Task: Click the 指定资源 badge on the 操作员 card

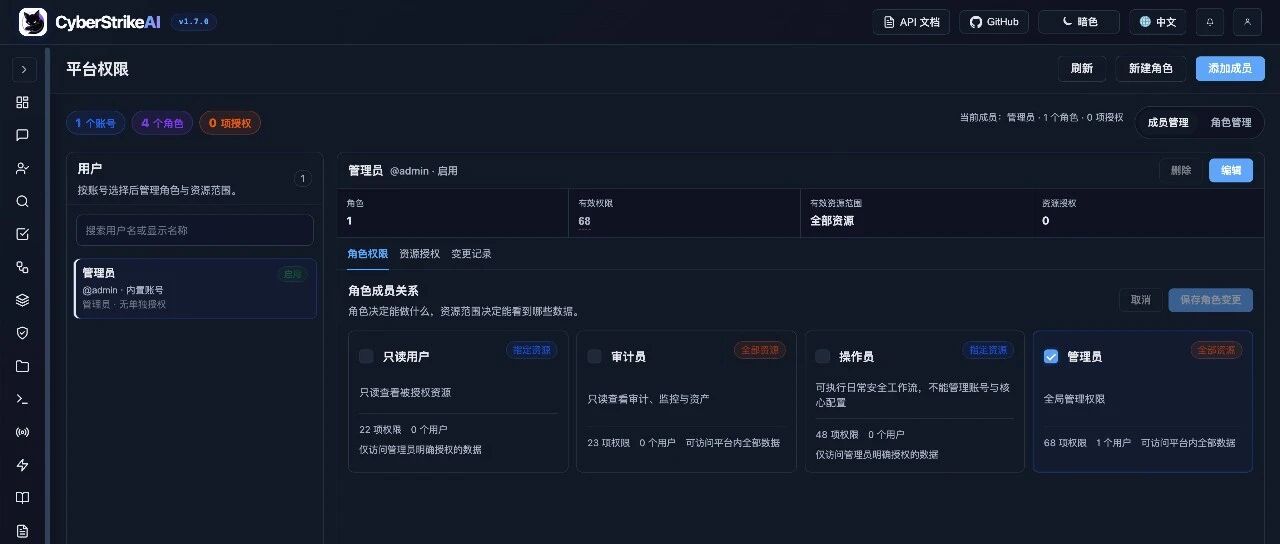Action: coord(988,351)
